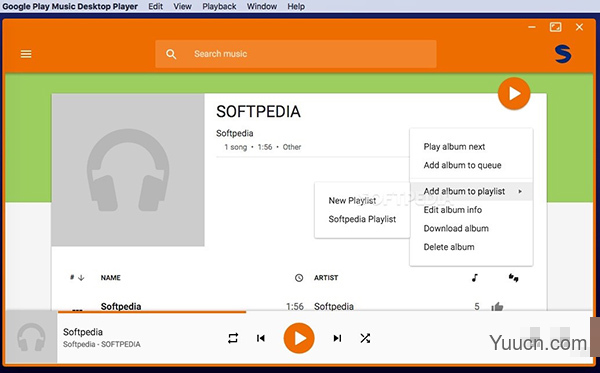Click Softpedia artist in track row

click(334, 306)
